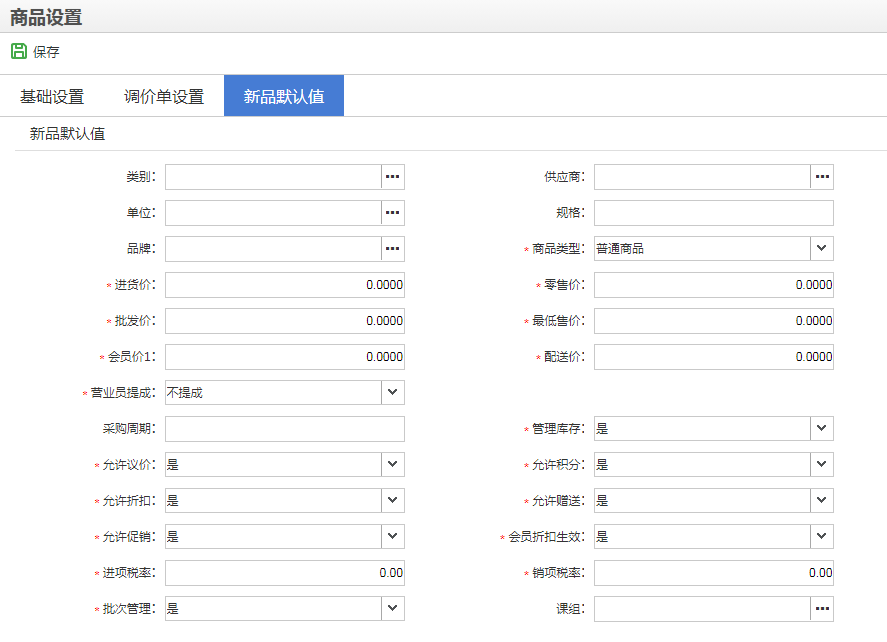Open the 类别 lookup ellipsis button
The image size is (887, 642).
393,177
